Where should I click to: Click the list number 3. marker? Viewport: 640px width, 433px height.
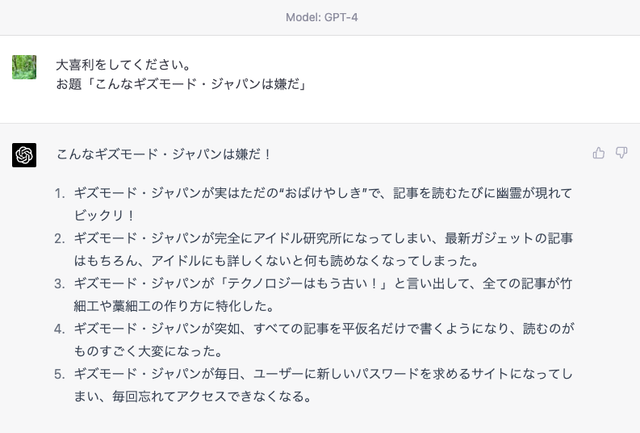60,284
